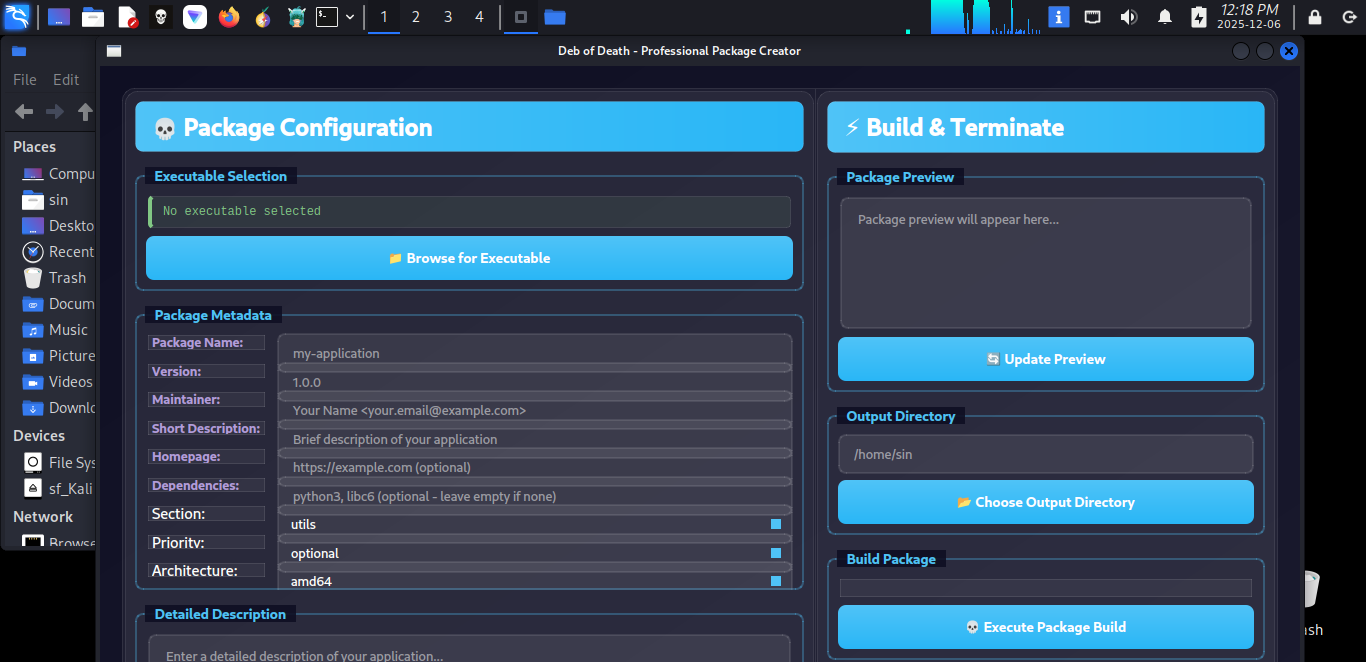Click the file manager back arrow
This screenshot has width=1366, height=662.
(x=24, y=112)
